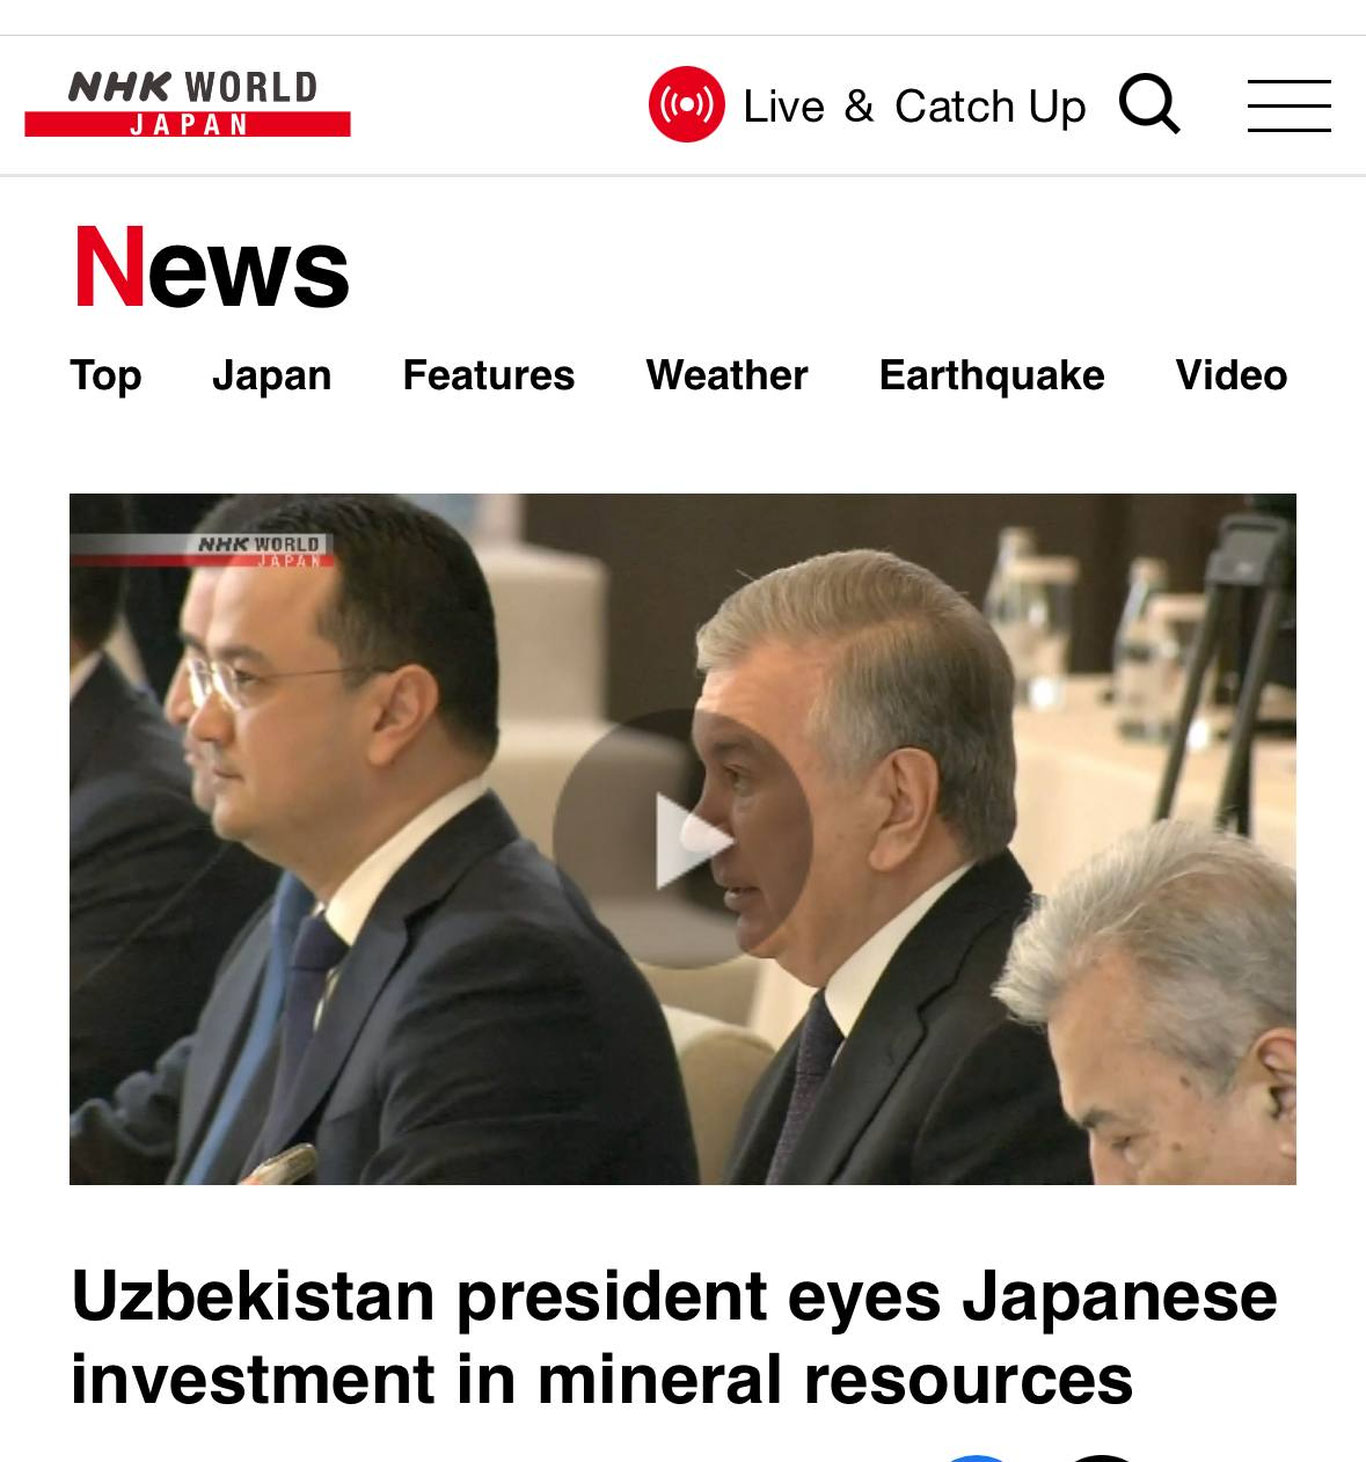Switch to Top news tab
This screenshot has width=1366, height=1462.
106,376
